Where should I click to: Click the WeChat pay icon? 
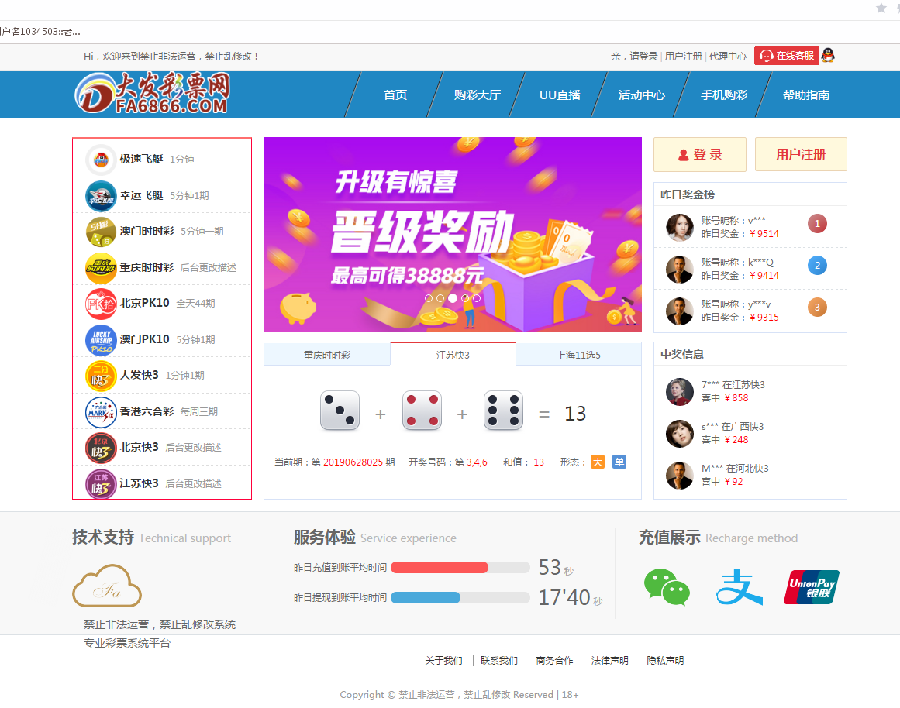[x=666, y=587]
